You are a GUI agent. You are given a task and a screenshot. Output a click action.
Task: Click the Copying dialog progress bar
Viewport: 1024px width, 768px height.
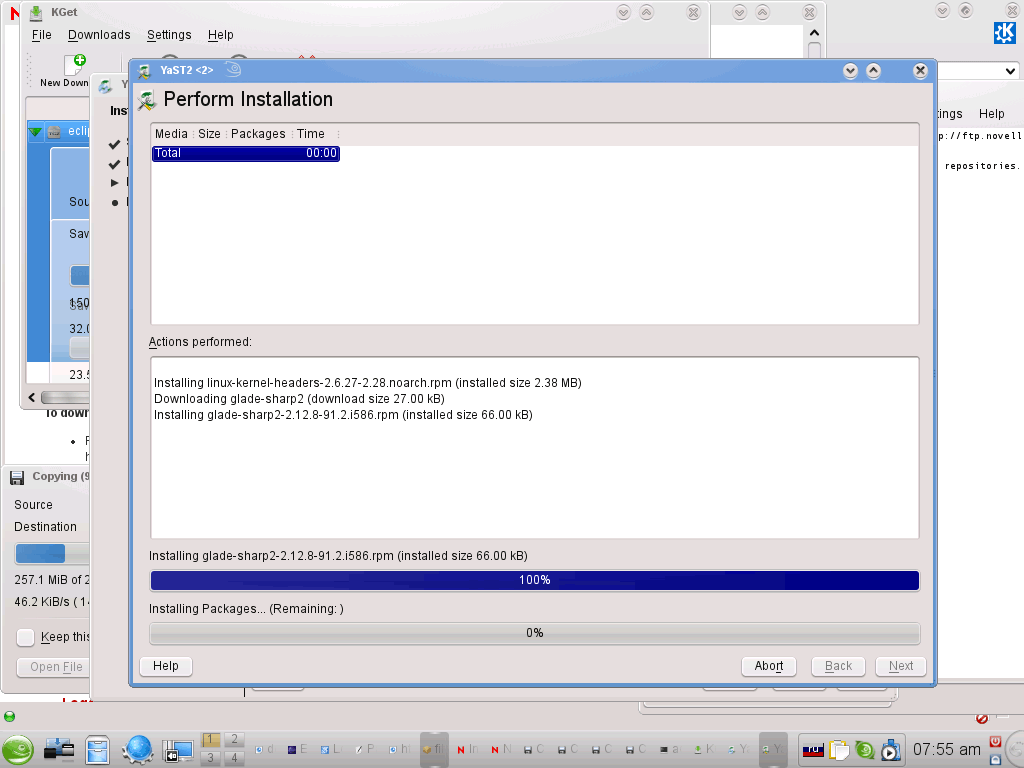[x=52, y=554]
